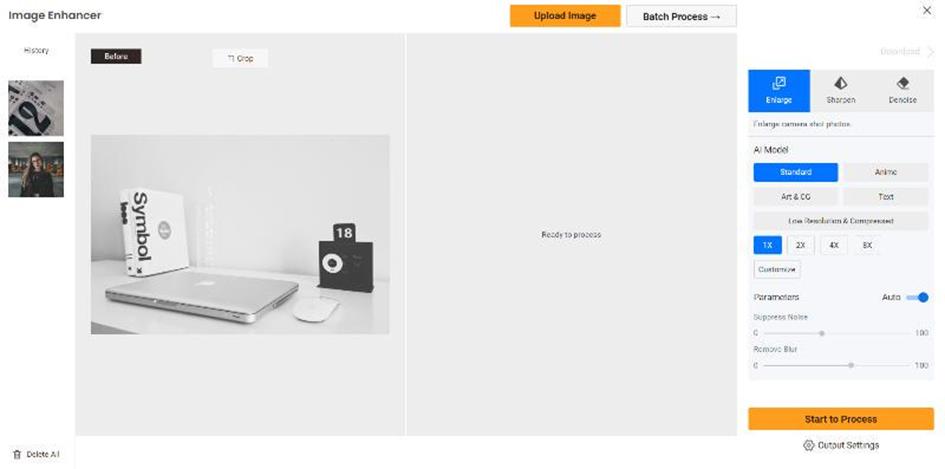Choose the Anime AI model
The width and height of the screenshot is (945, 469).
[x=885, y=172]
